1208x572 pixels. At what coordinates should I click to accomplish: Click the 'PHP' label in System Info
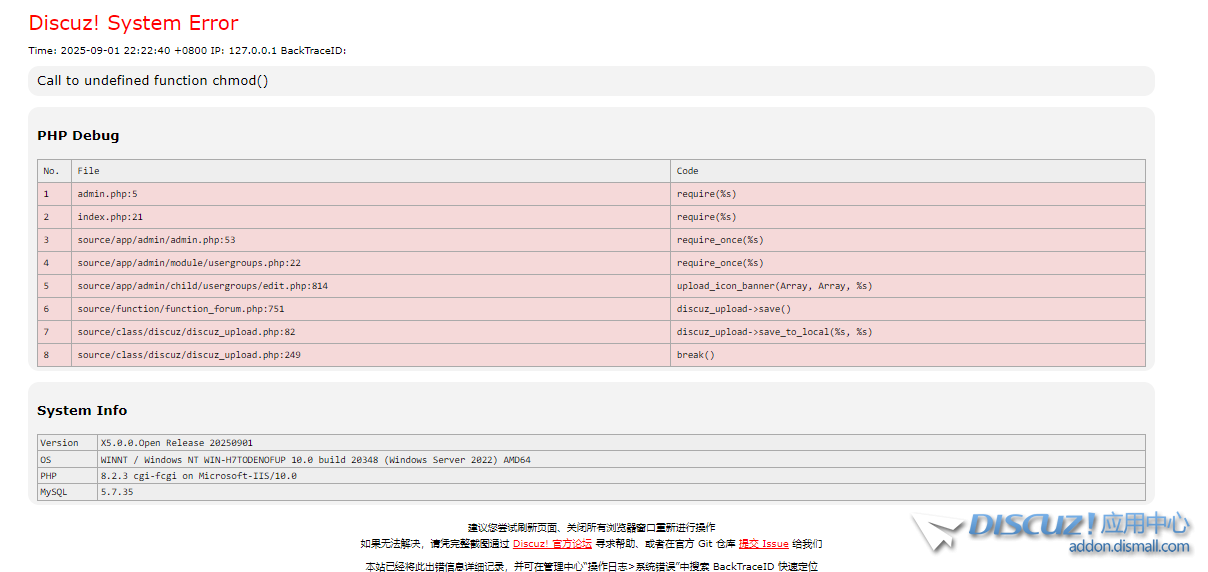click(x=67, y=476)
